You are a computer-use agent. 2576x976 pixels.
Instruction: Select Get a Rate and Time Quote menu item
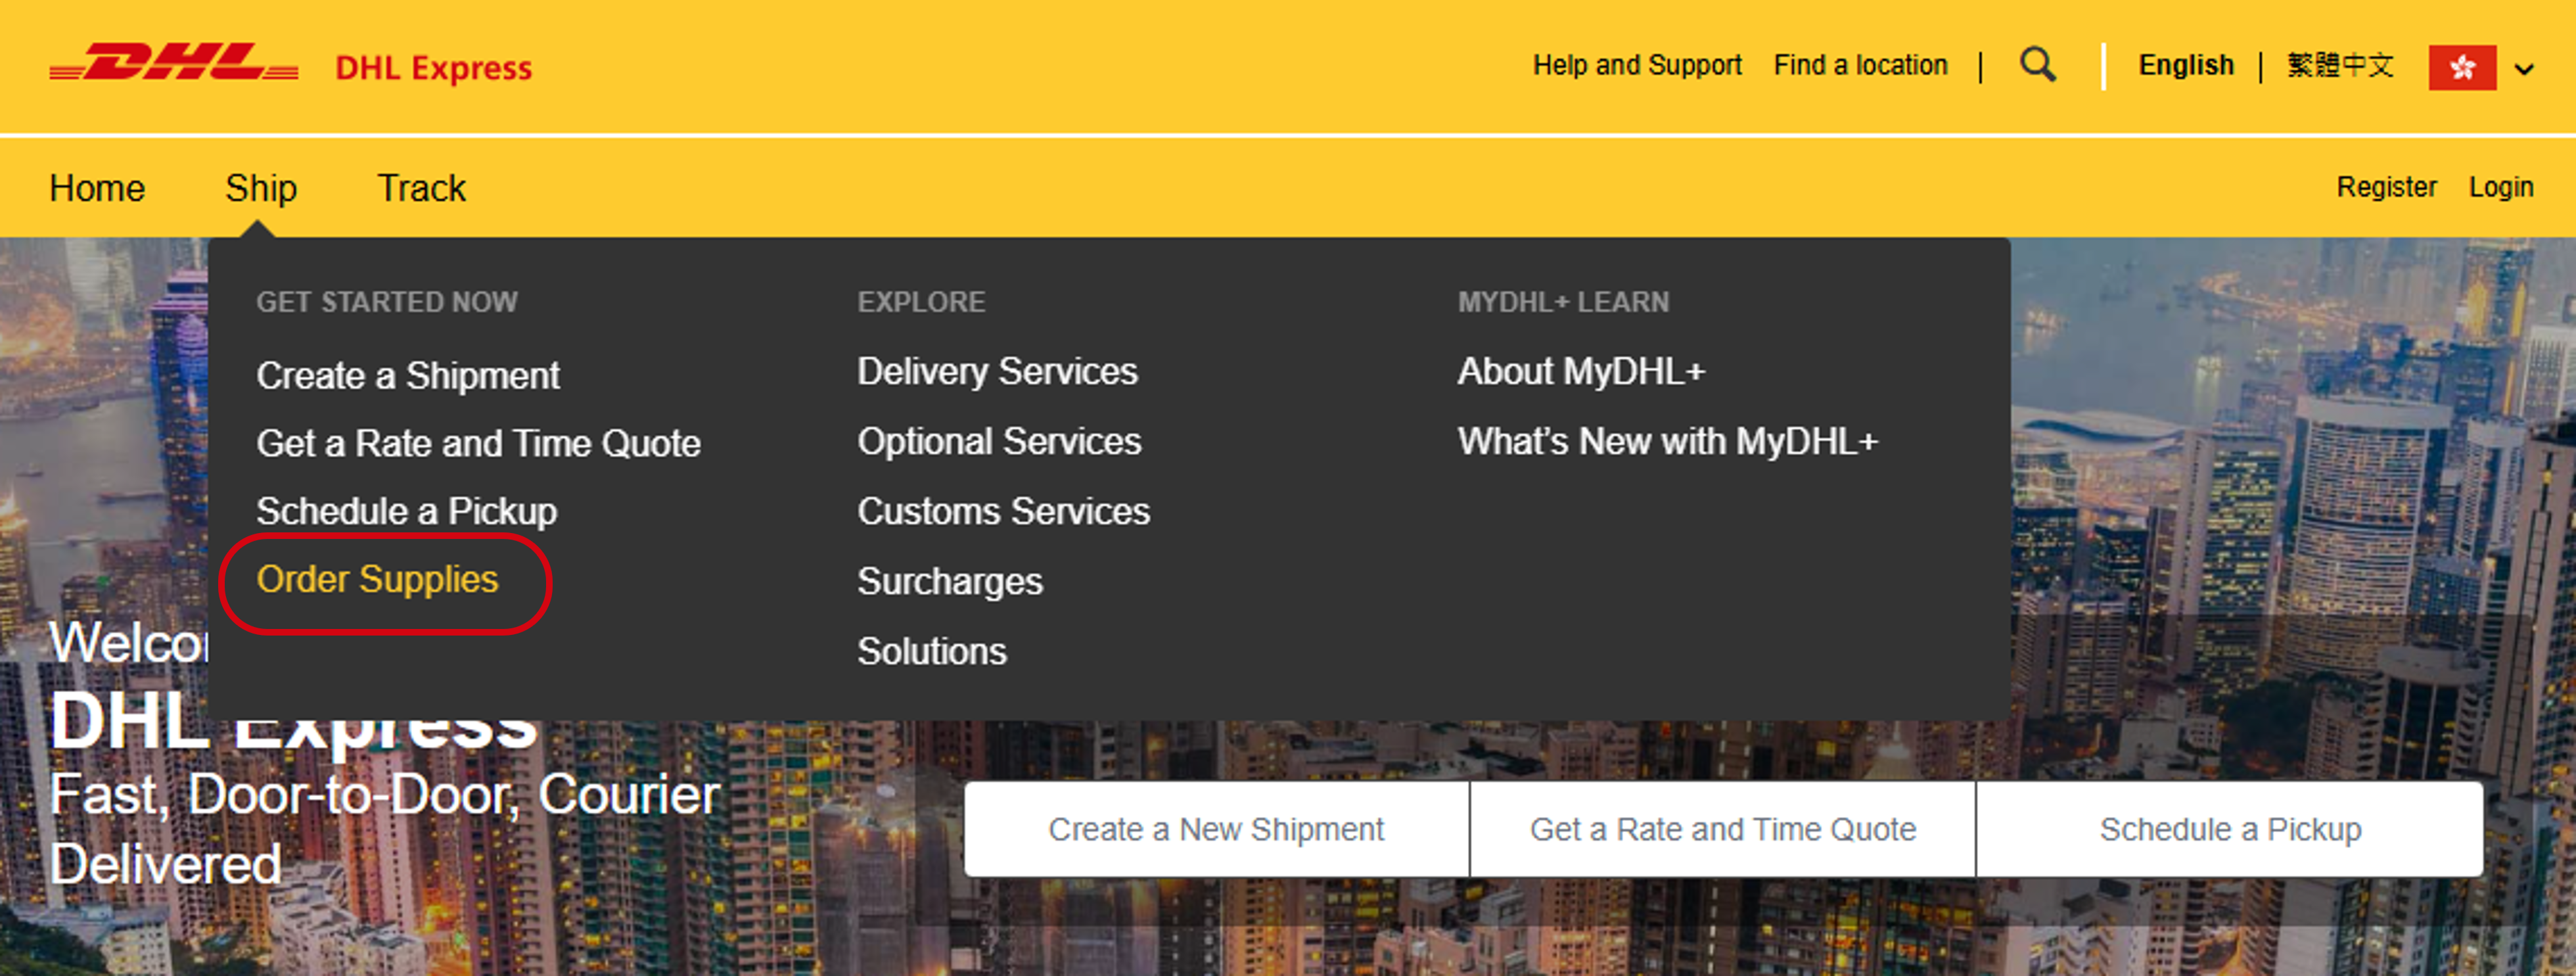point(478,444)
